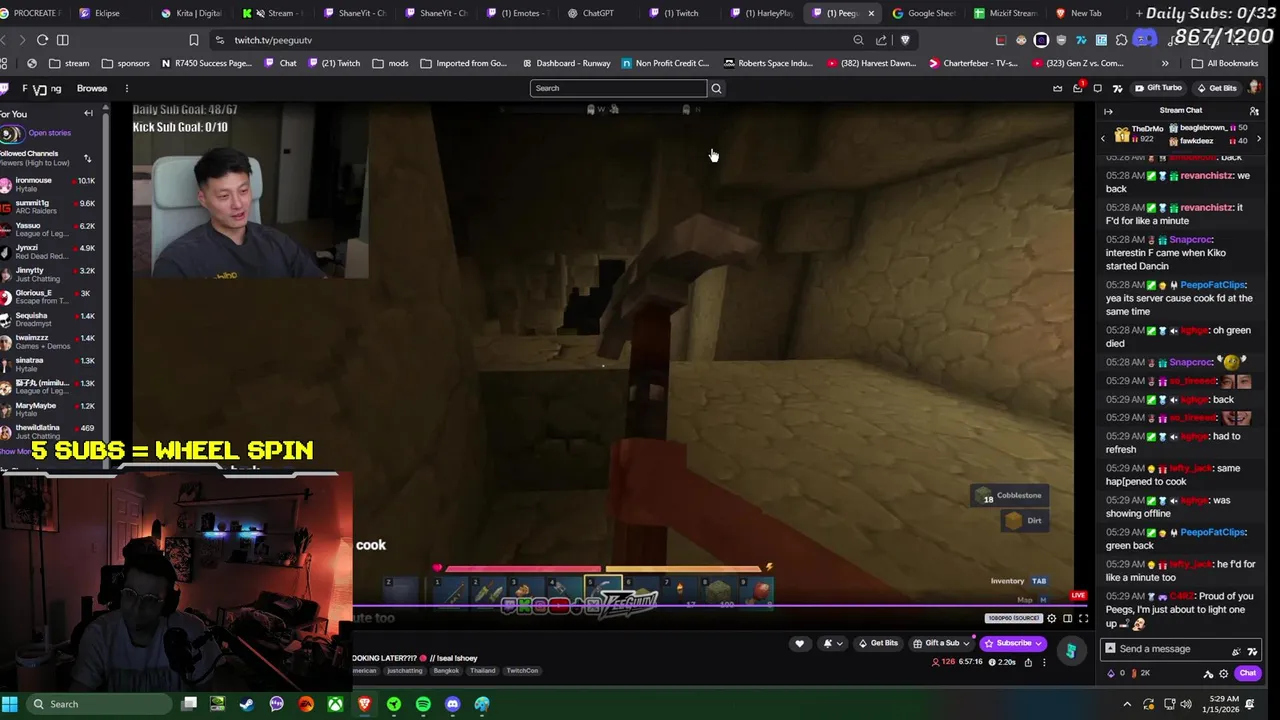
Task: Click the search magnifier button on Twitch
Action: tap(716, 88)
